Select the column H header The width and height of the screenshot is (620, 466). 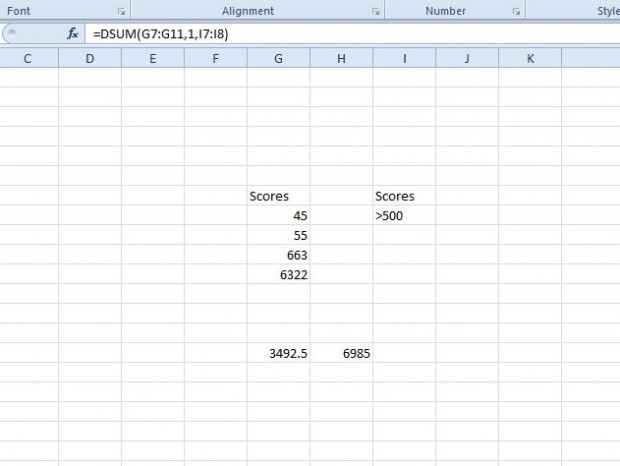point(341,59)
